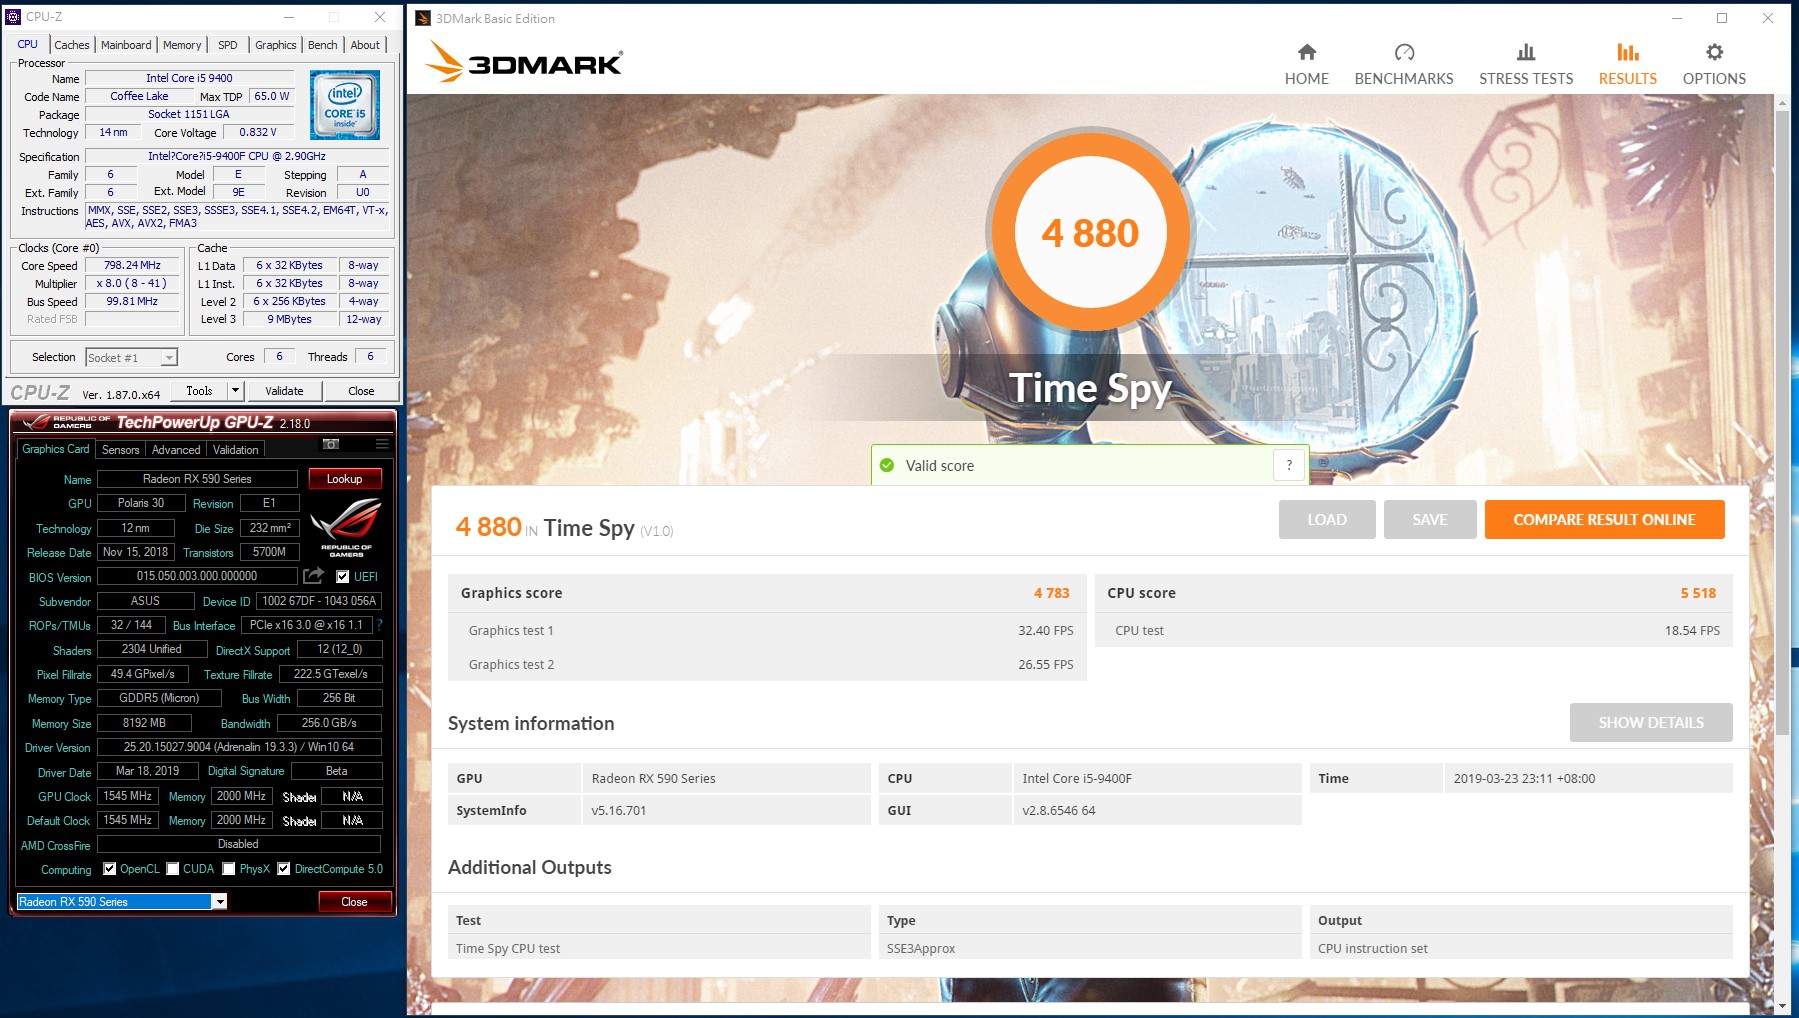Click the CPU score value 5 518

(x=1697, y=593)
